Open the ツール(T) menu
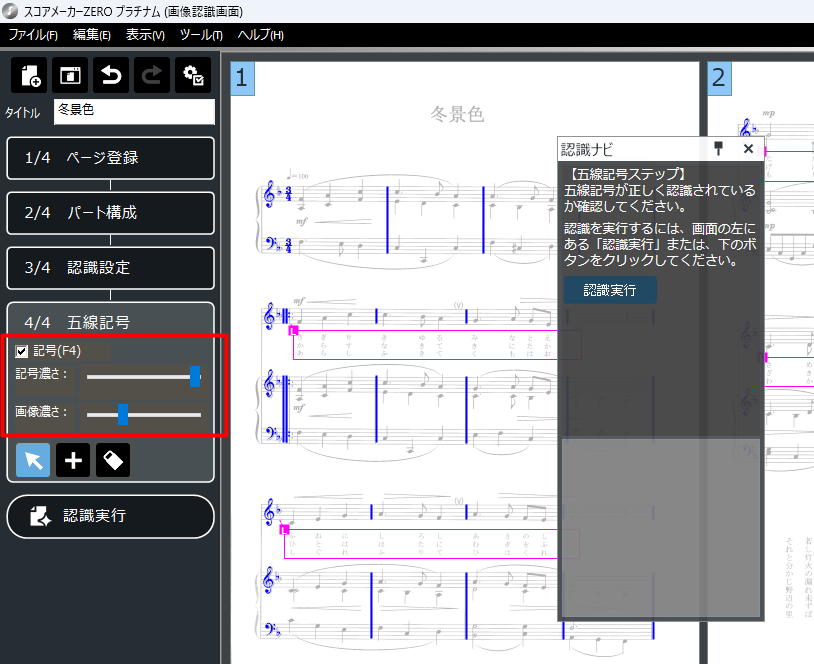Image resolution: width=814 pixels, height=664 pixels. tap(201, 35)
